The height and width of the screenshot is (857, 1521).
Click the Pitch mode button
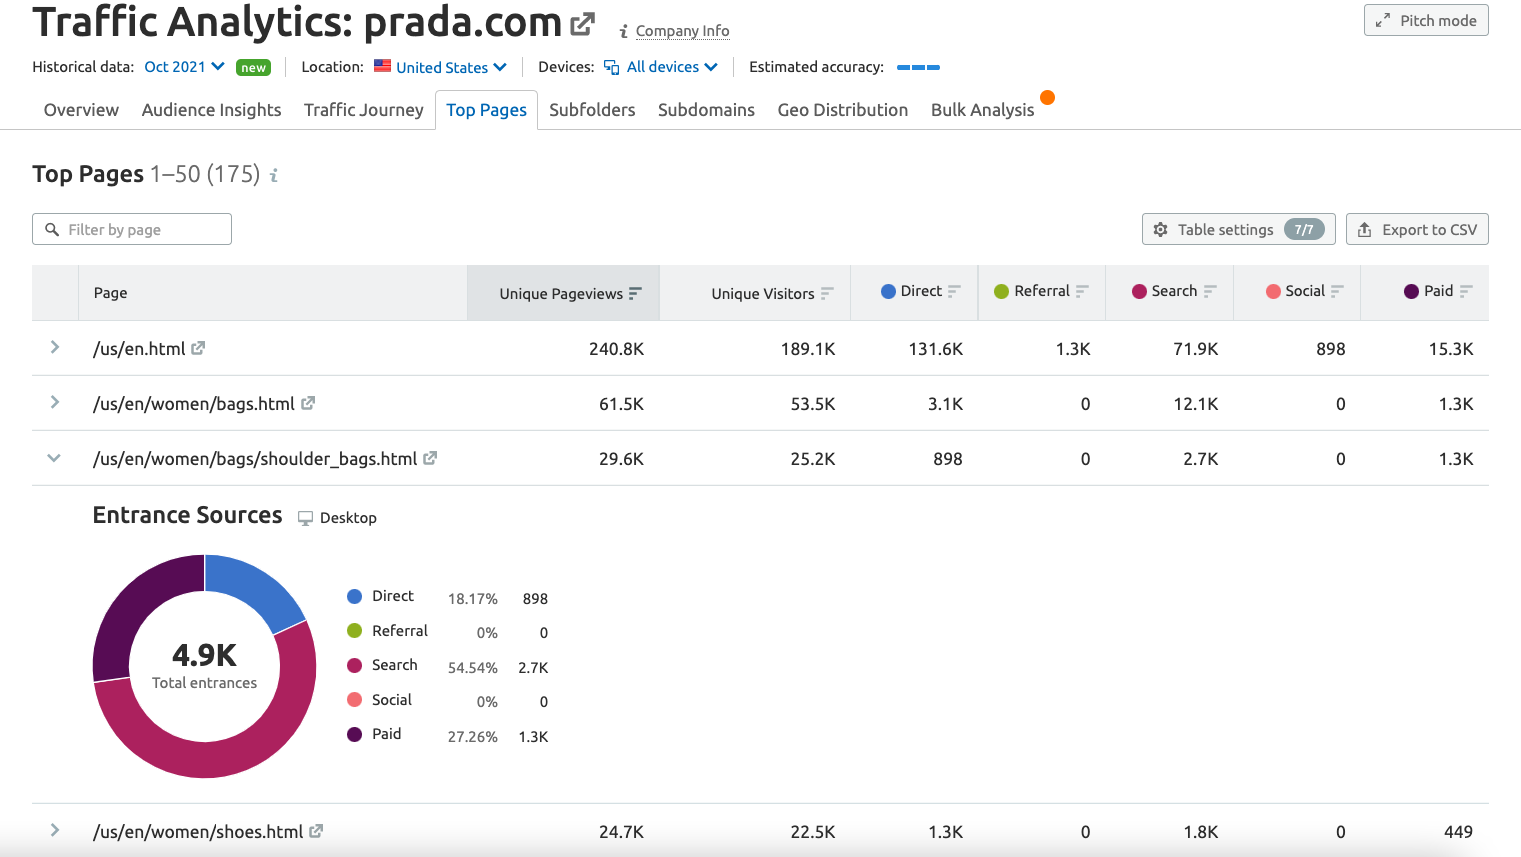pyautogui.click(x=1426, y=20)
